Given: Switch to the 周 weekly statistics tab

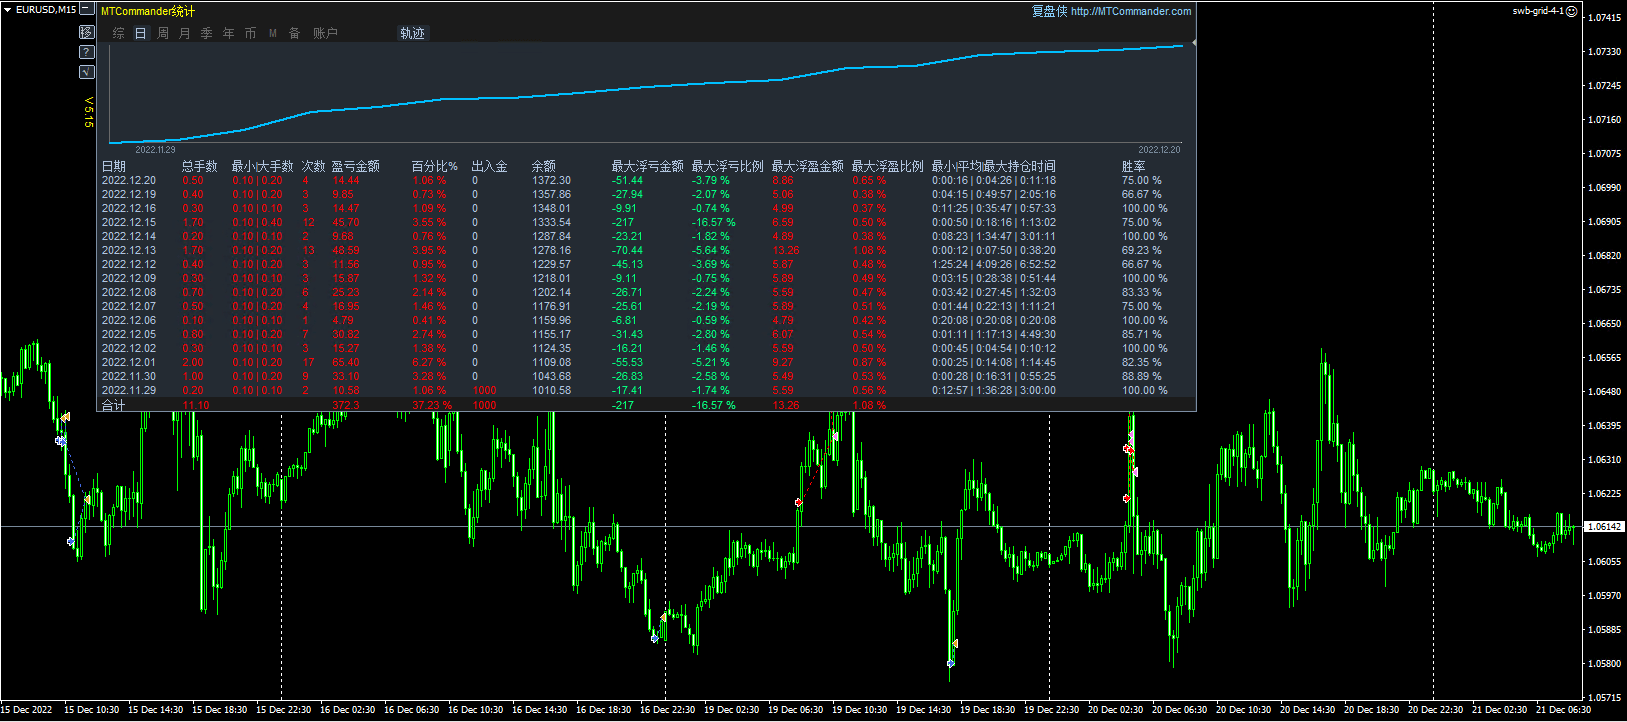Looking at the screenshot, I should click(163, 33).
